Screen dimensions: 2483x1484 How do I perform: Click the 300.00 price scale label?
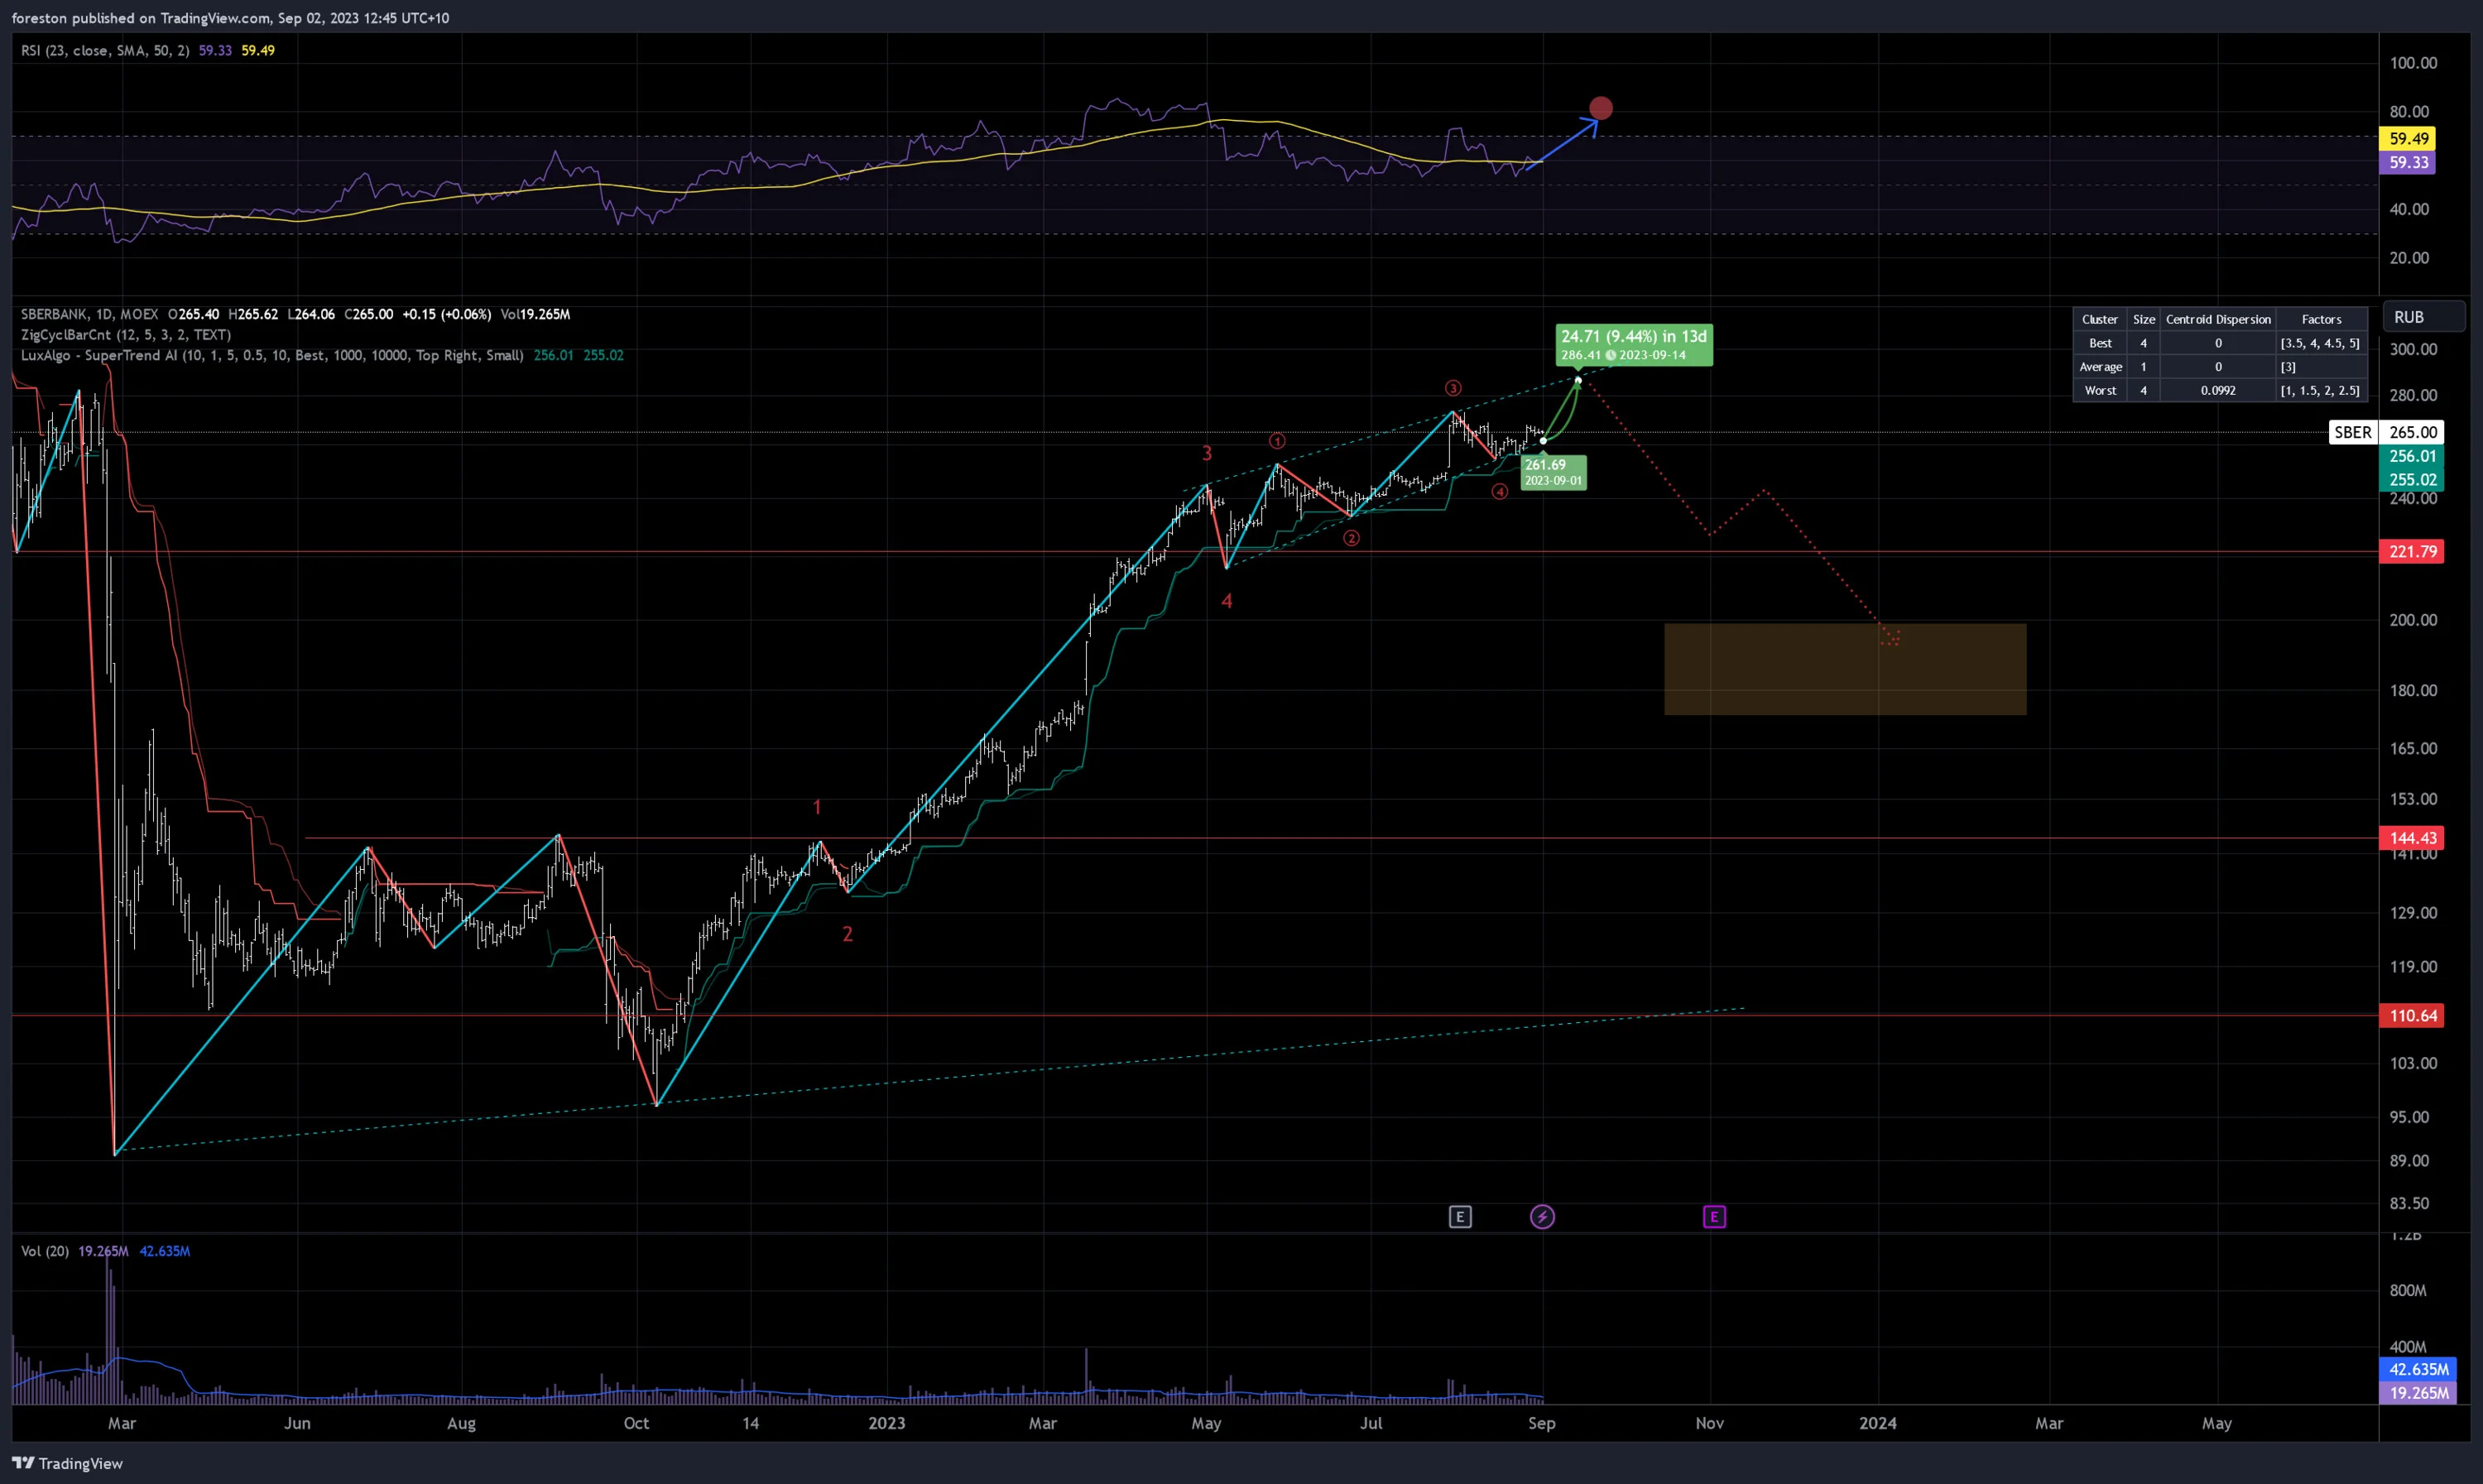(x=2413, y=349)
